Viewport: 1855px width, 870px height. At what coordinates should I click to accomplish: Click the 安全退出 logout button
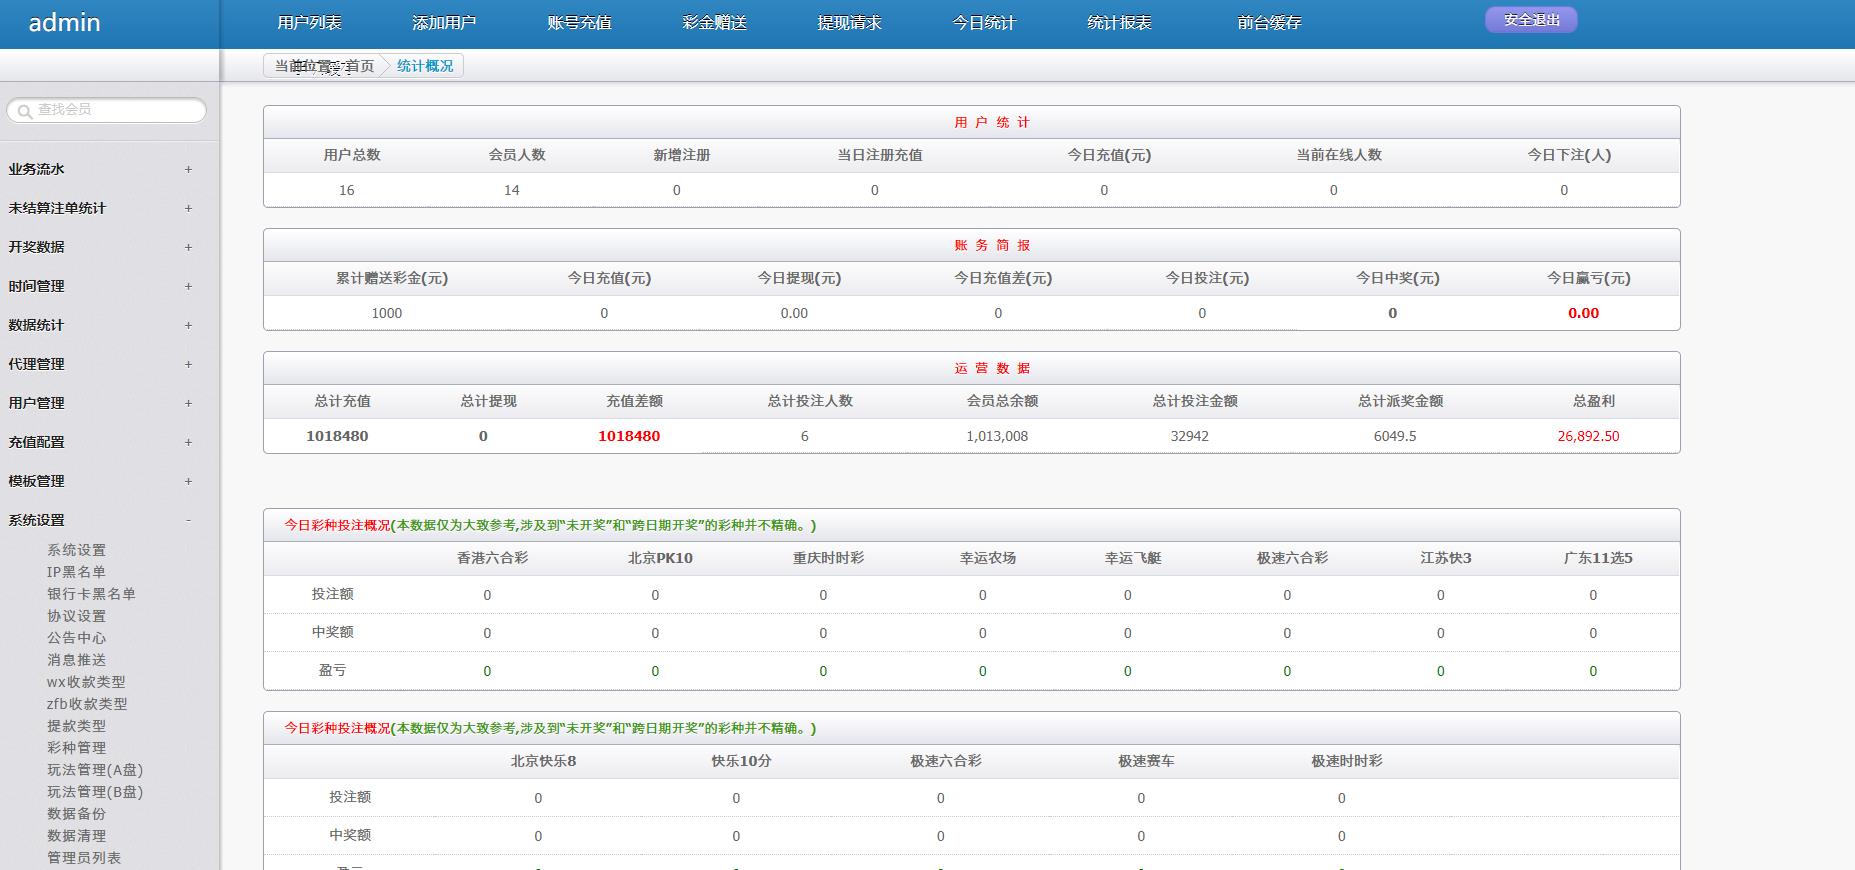[1530, 20]
